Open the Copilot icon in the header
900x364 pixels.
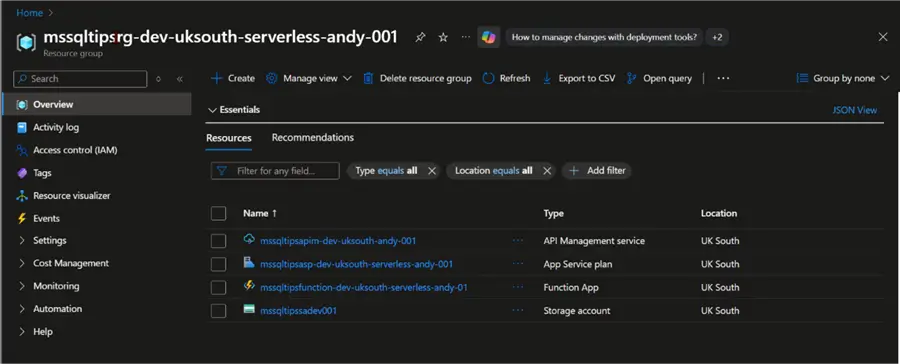click(x=488, y=37)
